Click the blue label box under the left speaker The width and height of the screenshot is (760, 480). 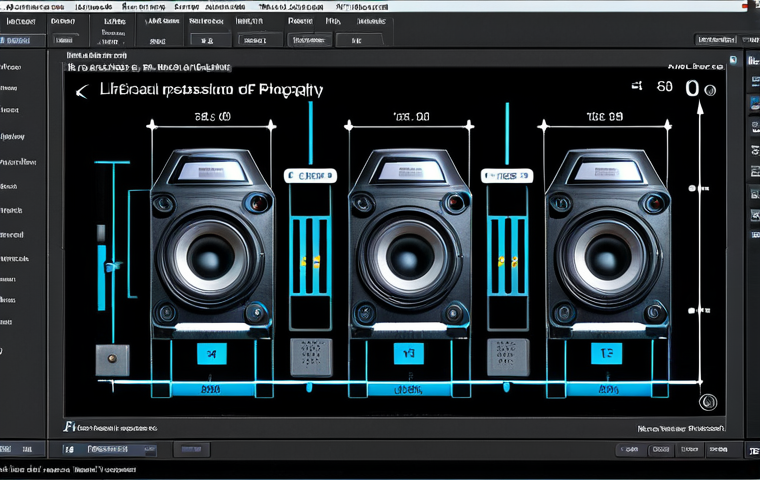click(212, 353)
